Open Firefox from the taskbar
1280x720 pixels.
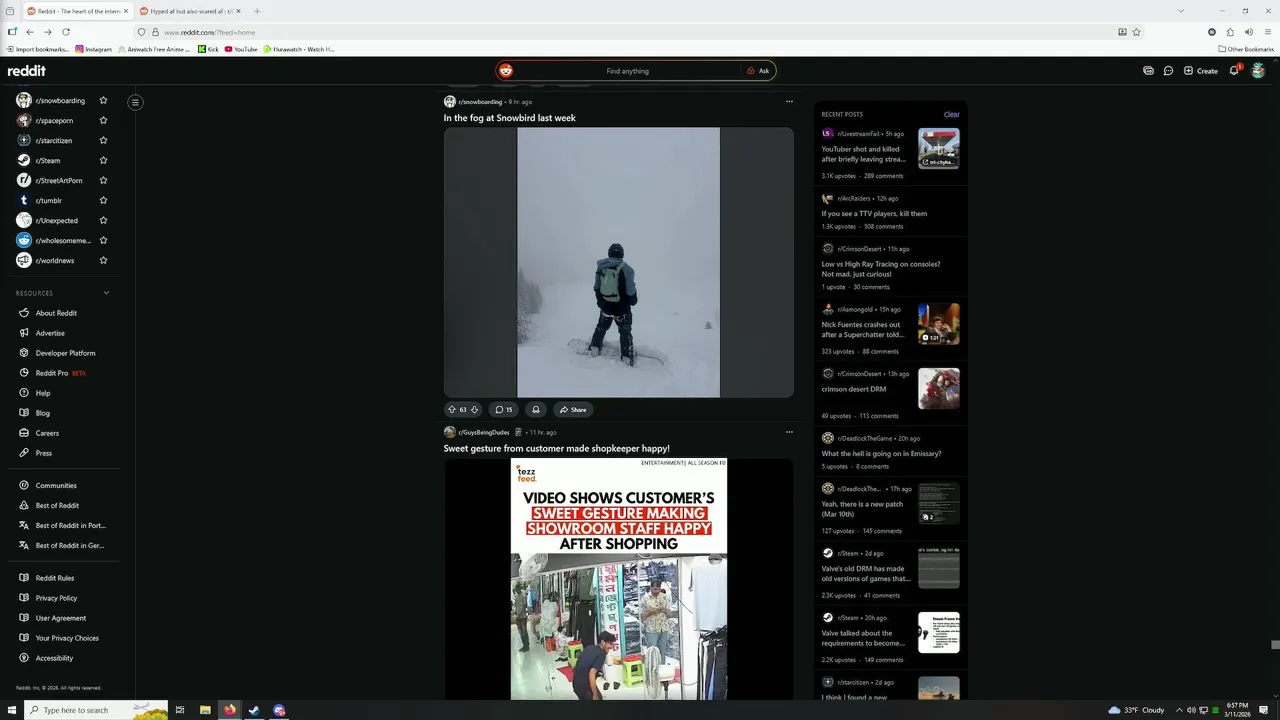pos(230,710)
